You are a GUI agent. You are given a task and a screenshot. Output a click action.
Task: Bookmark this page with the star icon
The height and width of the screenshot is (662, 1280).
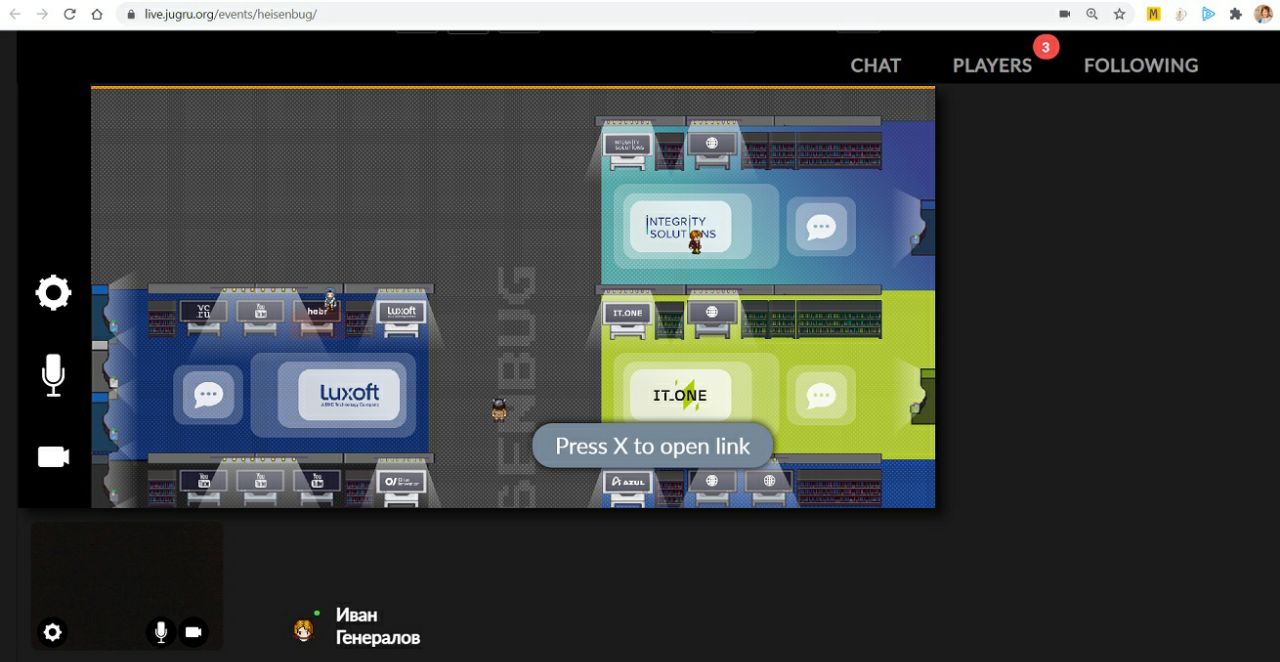click(x=1119, y=14)
